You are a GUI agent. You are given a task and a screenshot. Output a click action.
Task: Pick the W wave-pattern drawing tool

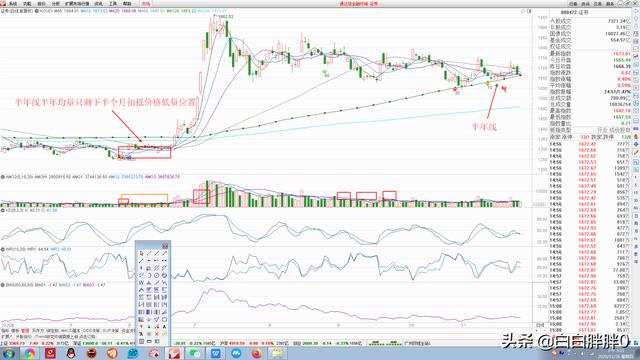(141, 283)
